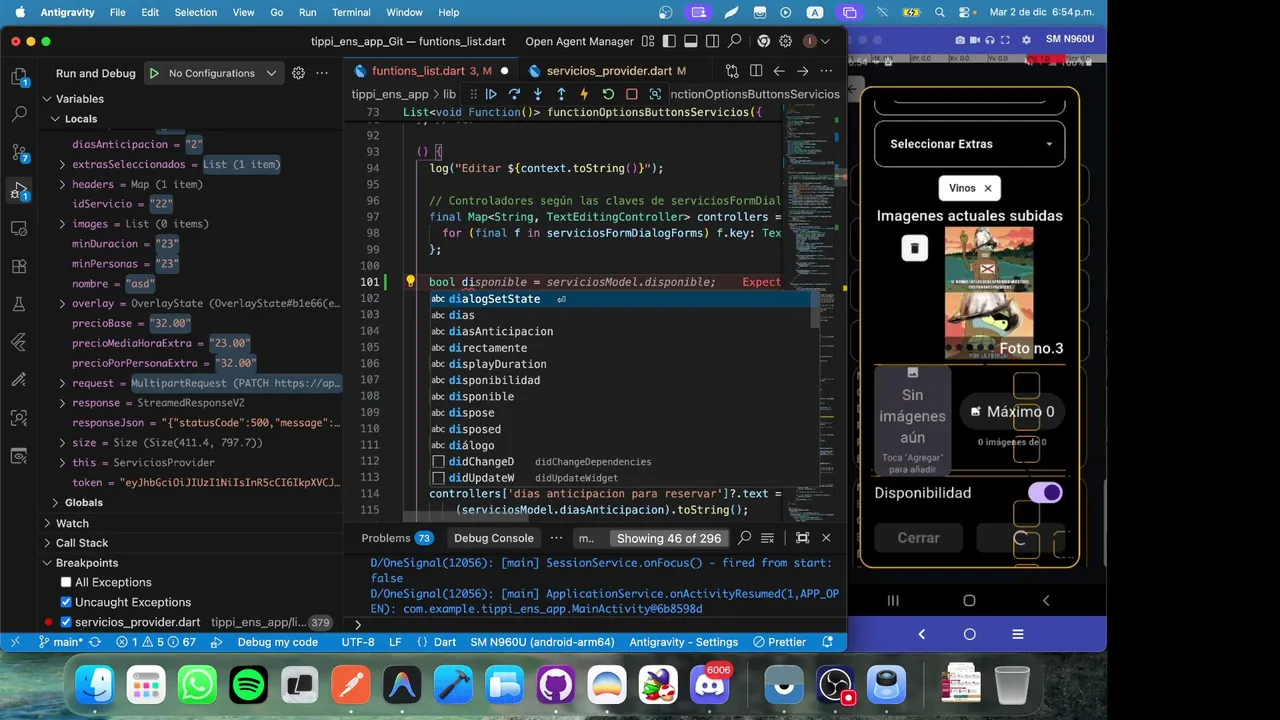This screenshot has height=720, width=1280.
Task: Collapse the Variables section
Action: pyautogui.click(x=47, y=99)
